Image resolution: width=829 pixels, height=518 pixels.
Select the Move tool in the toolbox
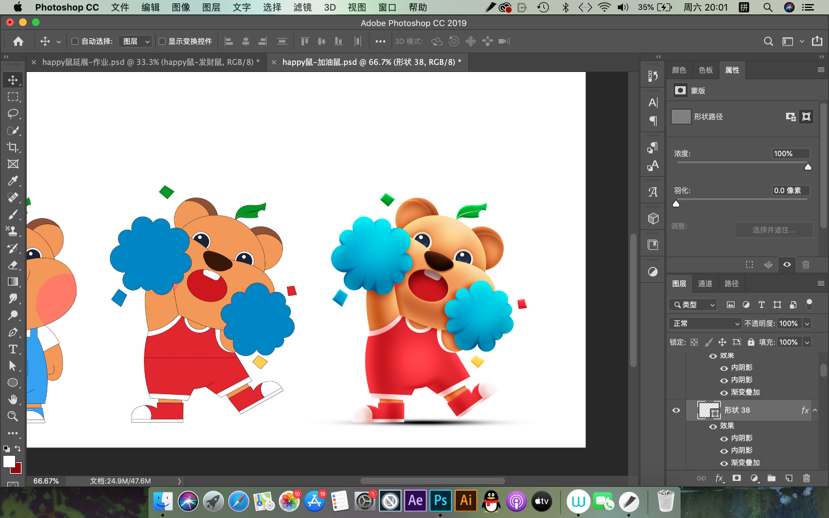pyautogui.click(x=13, y=80)
